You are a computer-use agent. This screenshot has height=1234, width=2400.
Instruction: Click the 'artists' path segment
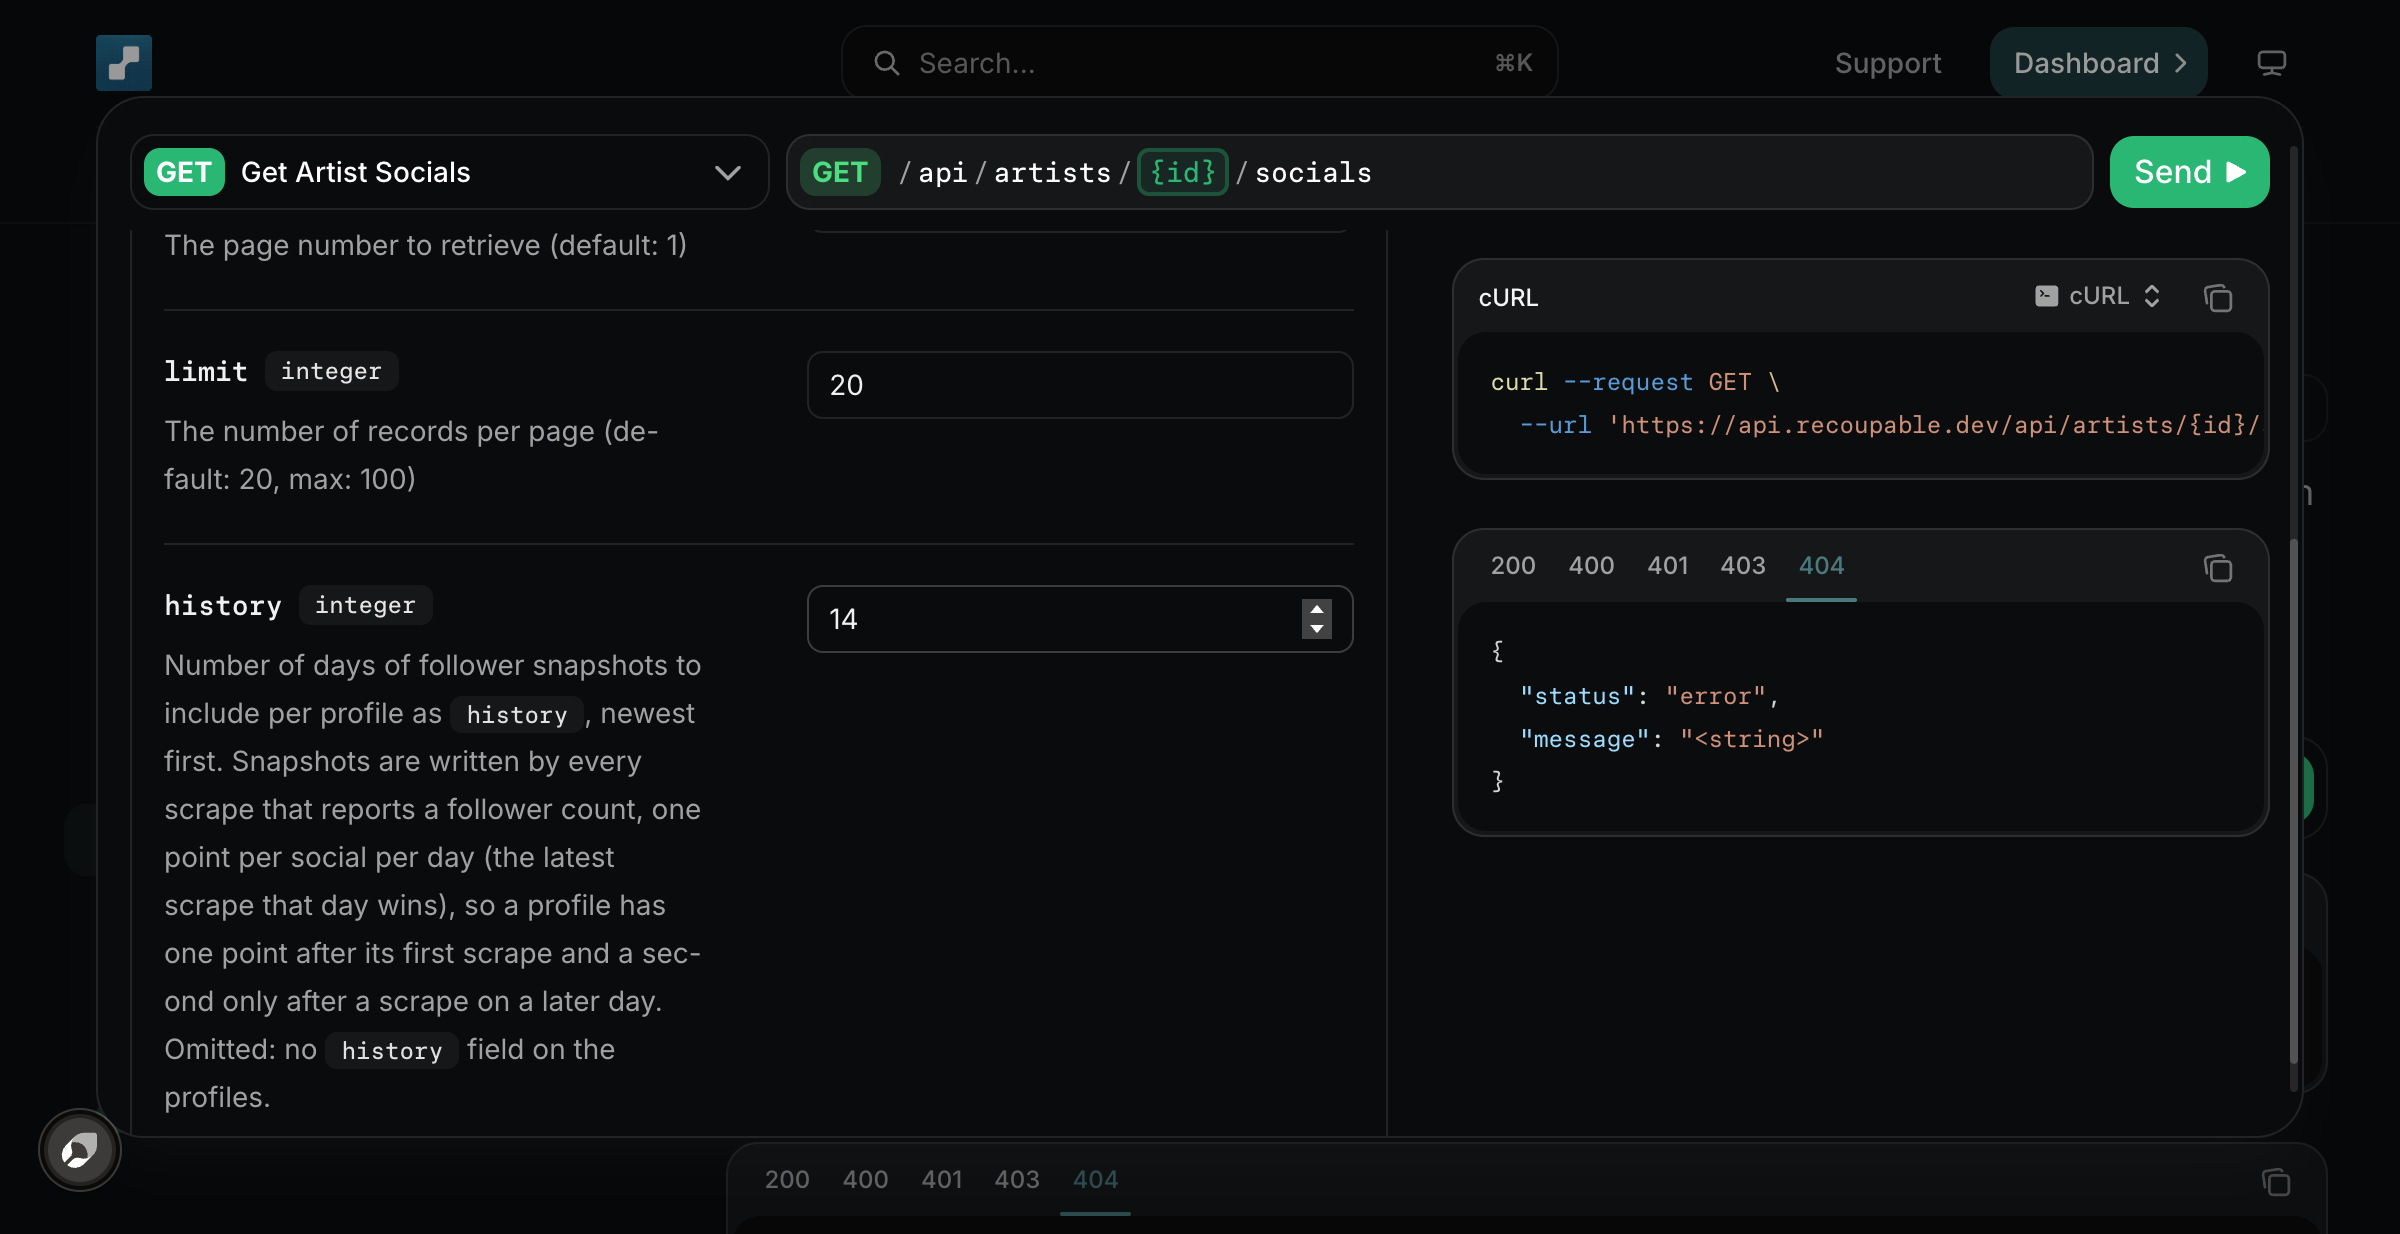(x=1052, y=172)
